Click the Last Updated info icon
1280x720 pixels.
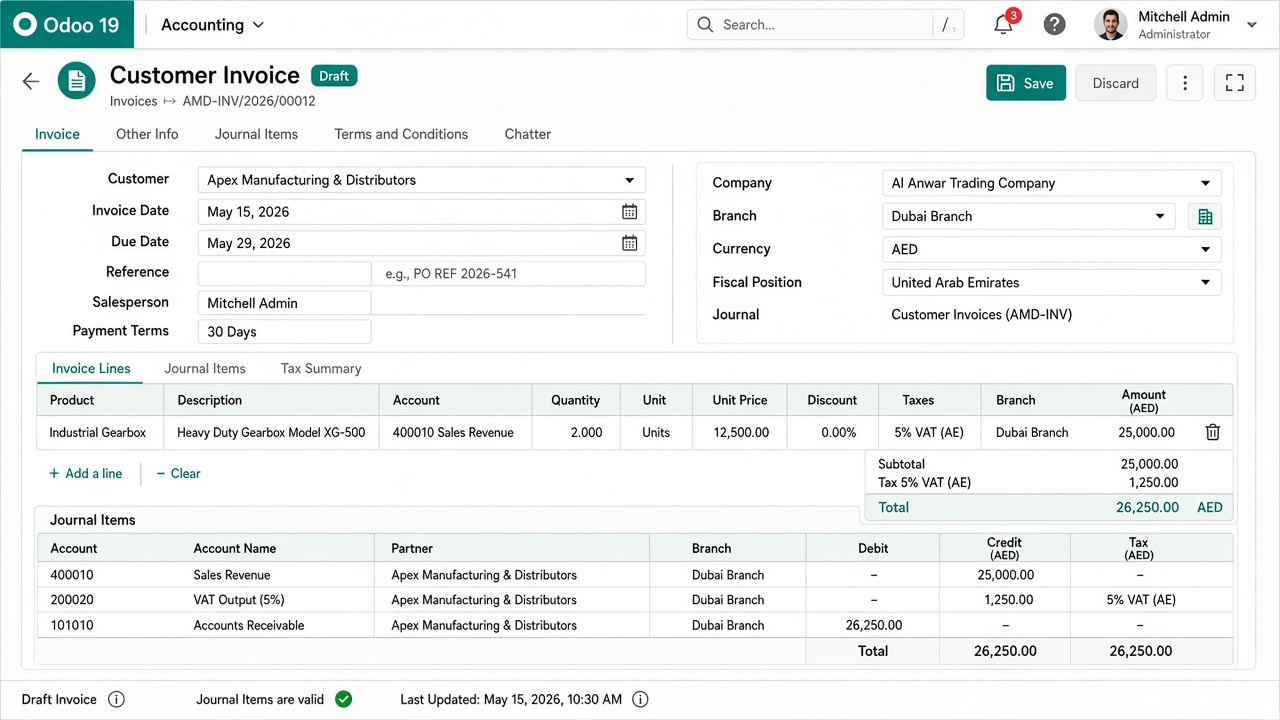pyautogui.click(x=641, y=699)
